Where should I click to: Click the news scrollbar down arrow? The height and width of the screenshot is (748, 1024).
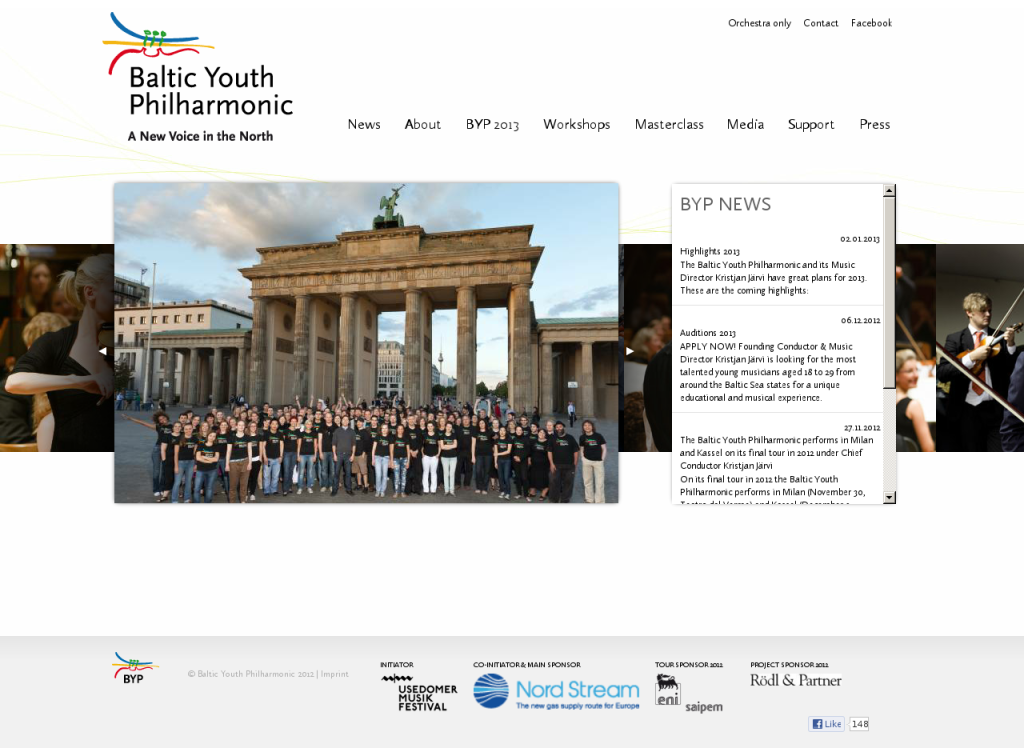[x=889, y=497]
